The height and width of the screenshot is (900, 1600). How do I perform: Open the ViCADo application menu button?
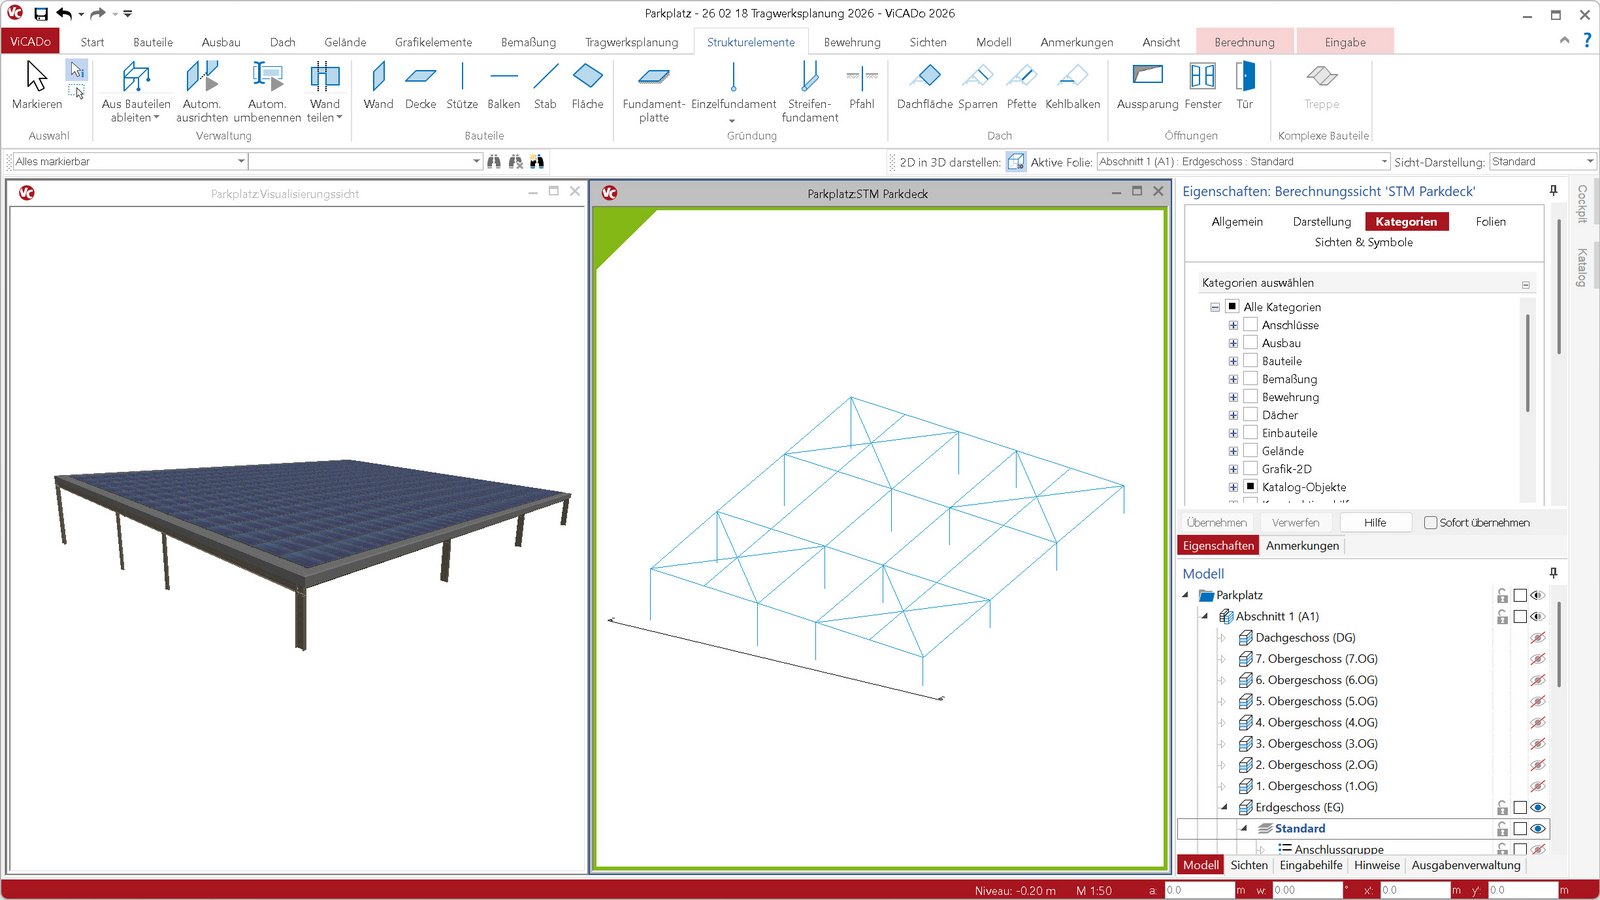[30, 41]
